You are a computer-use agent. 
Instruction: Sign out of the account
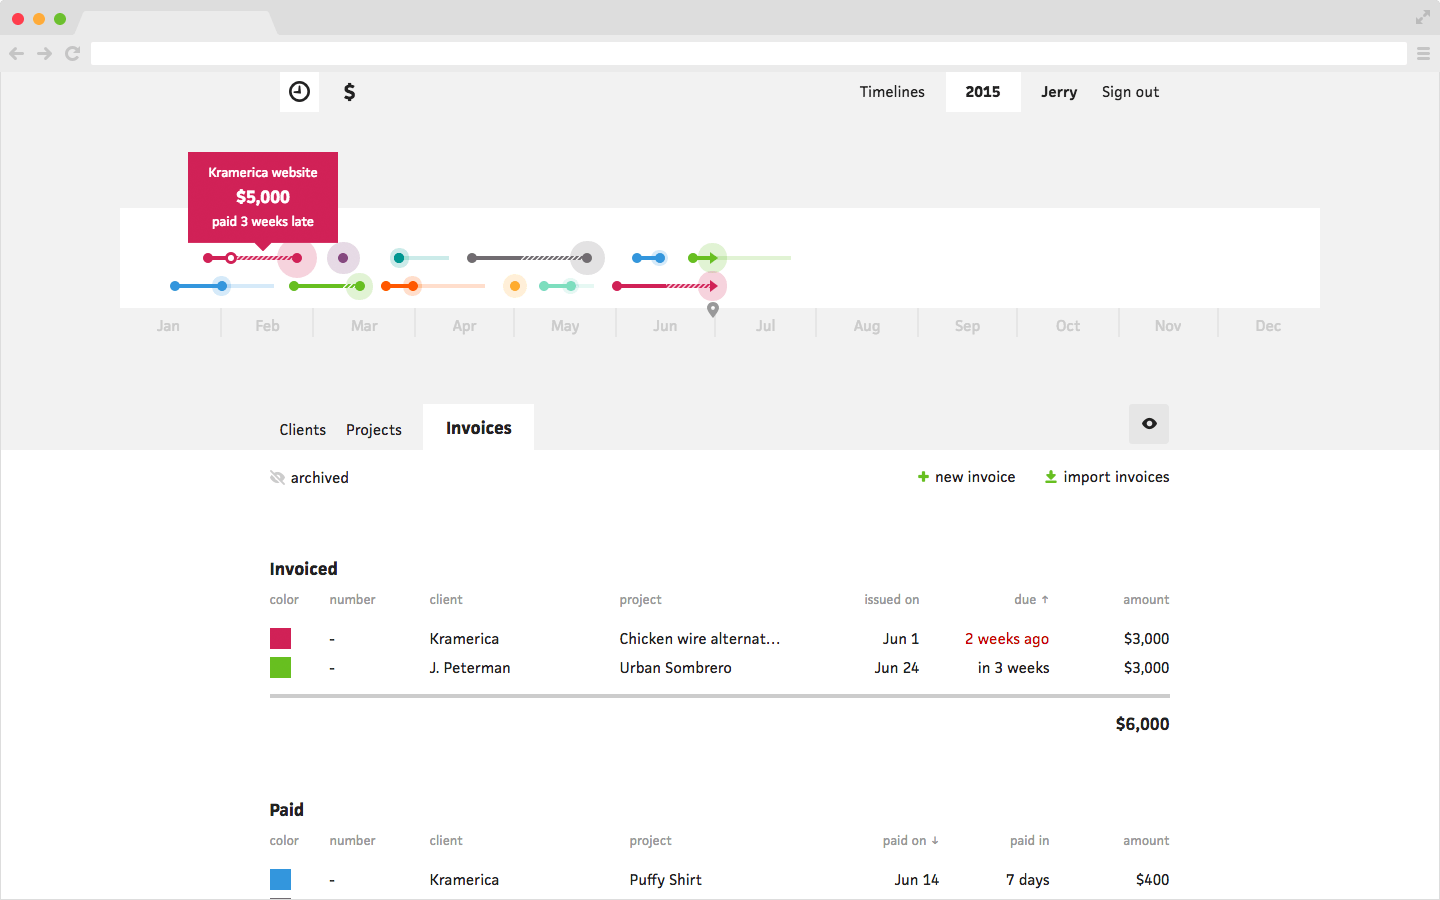(1130, 92)
